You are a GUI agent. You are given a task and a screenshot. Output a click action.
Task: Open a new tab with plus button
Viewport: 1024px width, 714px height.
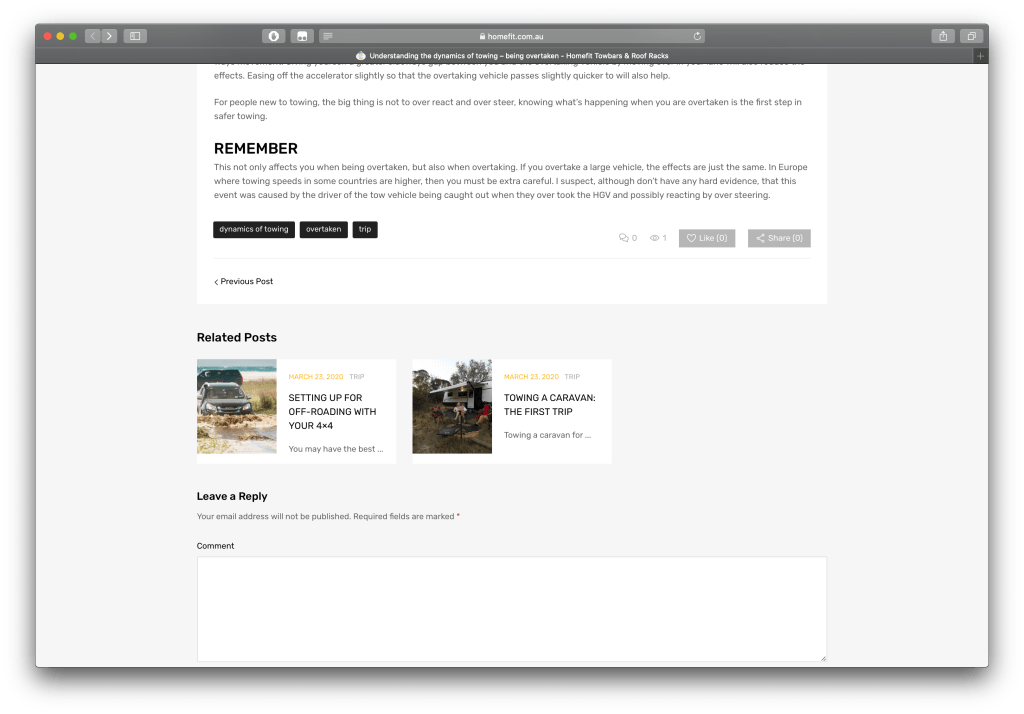980,56
